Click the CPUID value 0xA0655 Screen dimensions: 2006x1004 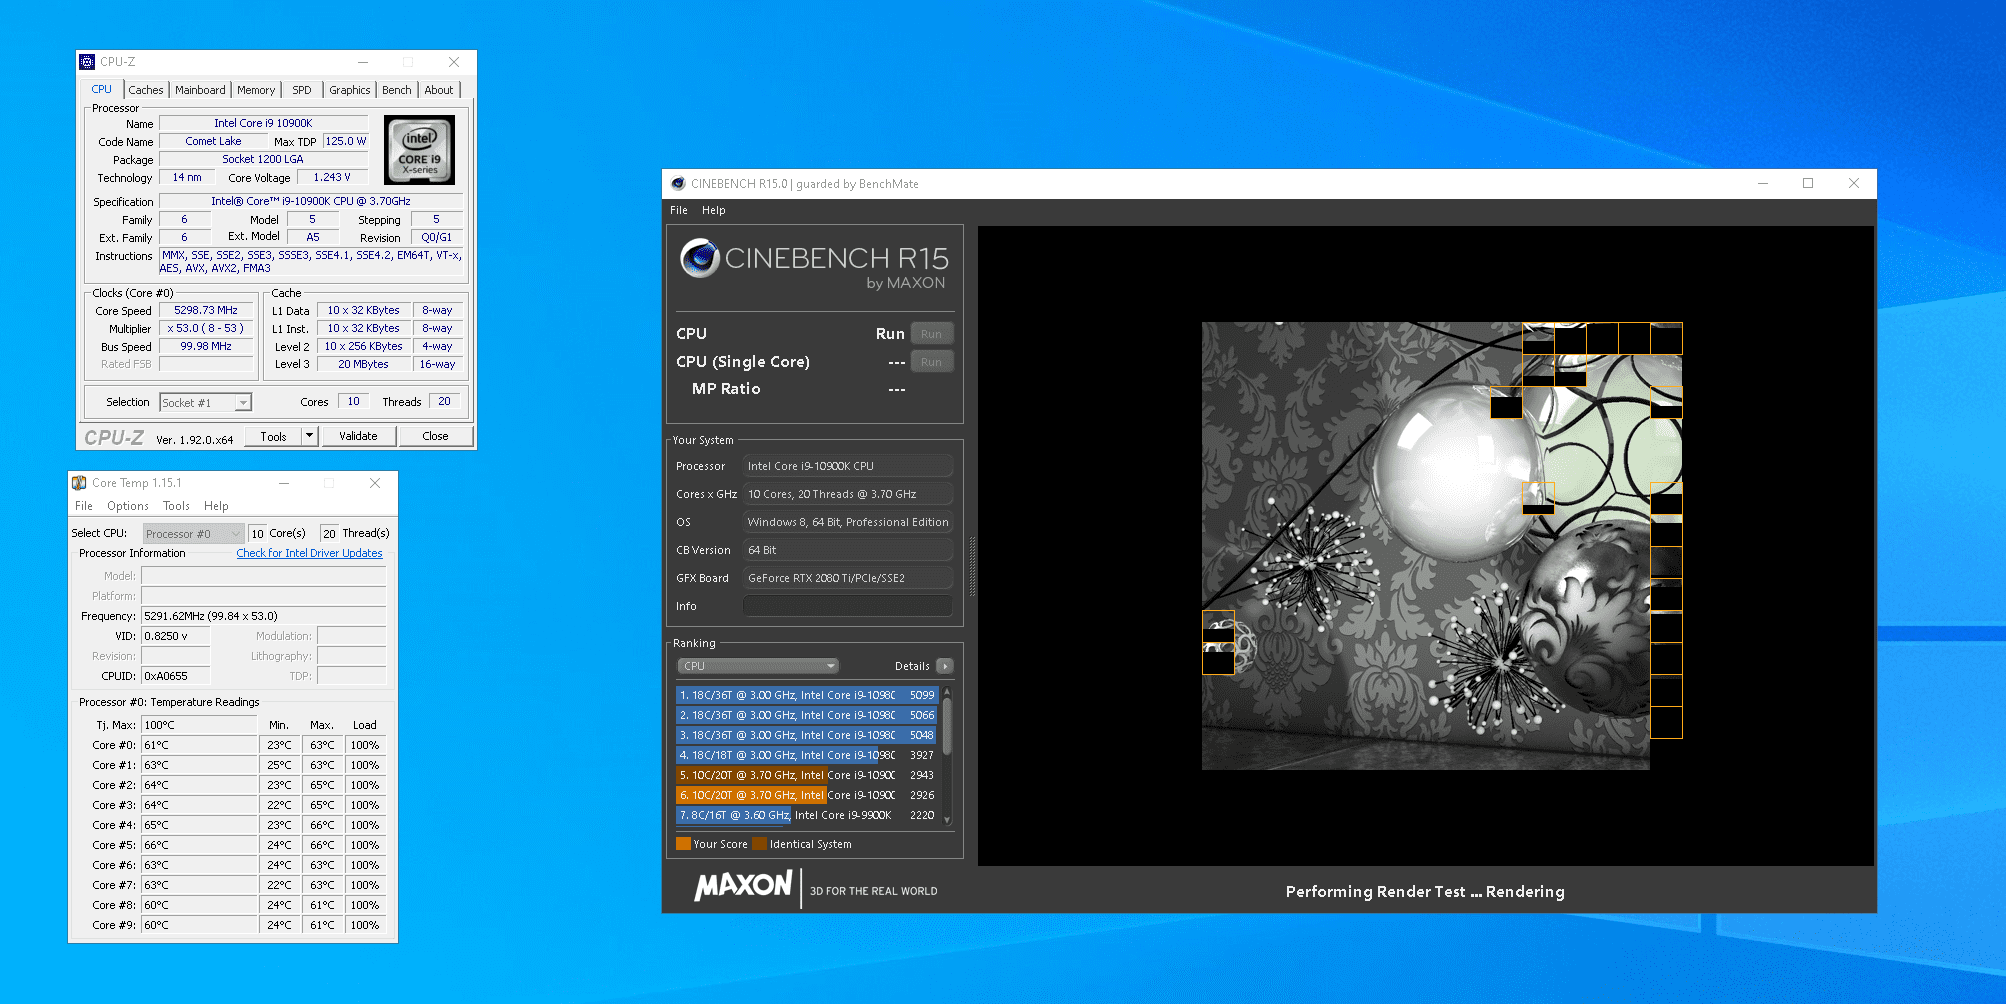tap(176, 676)
